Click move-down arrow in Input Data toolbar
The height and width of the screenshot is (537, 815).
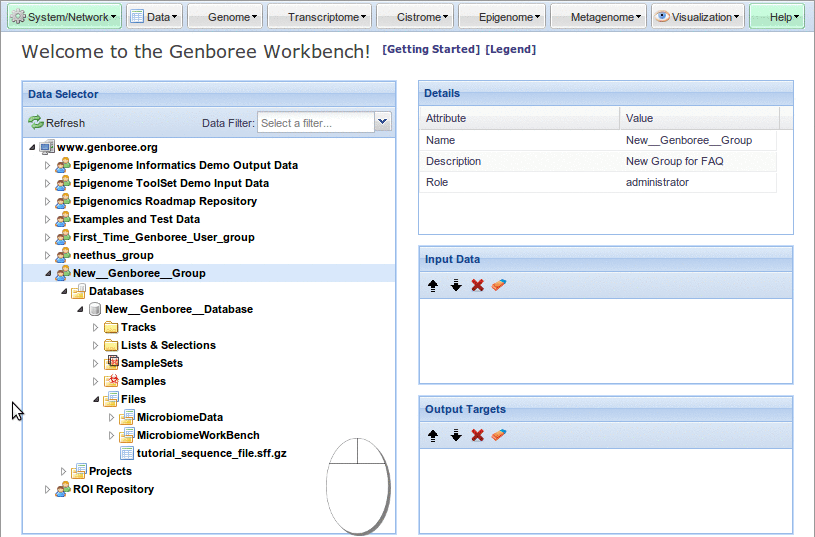455,286
